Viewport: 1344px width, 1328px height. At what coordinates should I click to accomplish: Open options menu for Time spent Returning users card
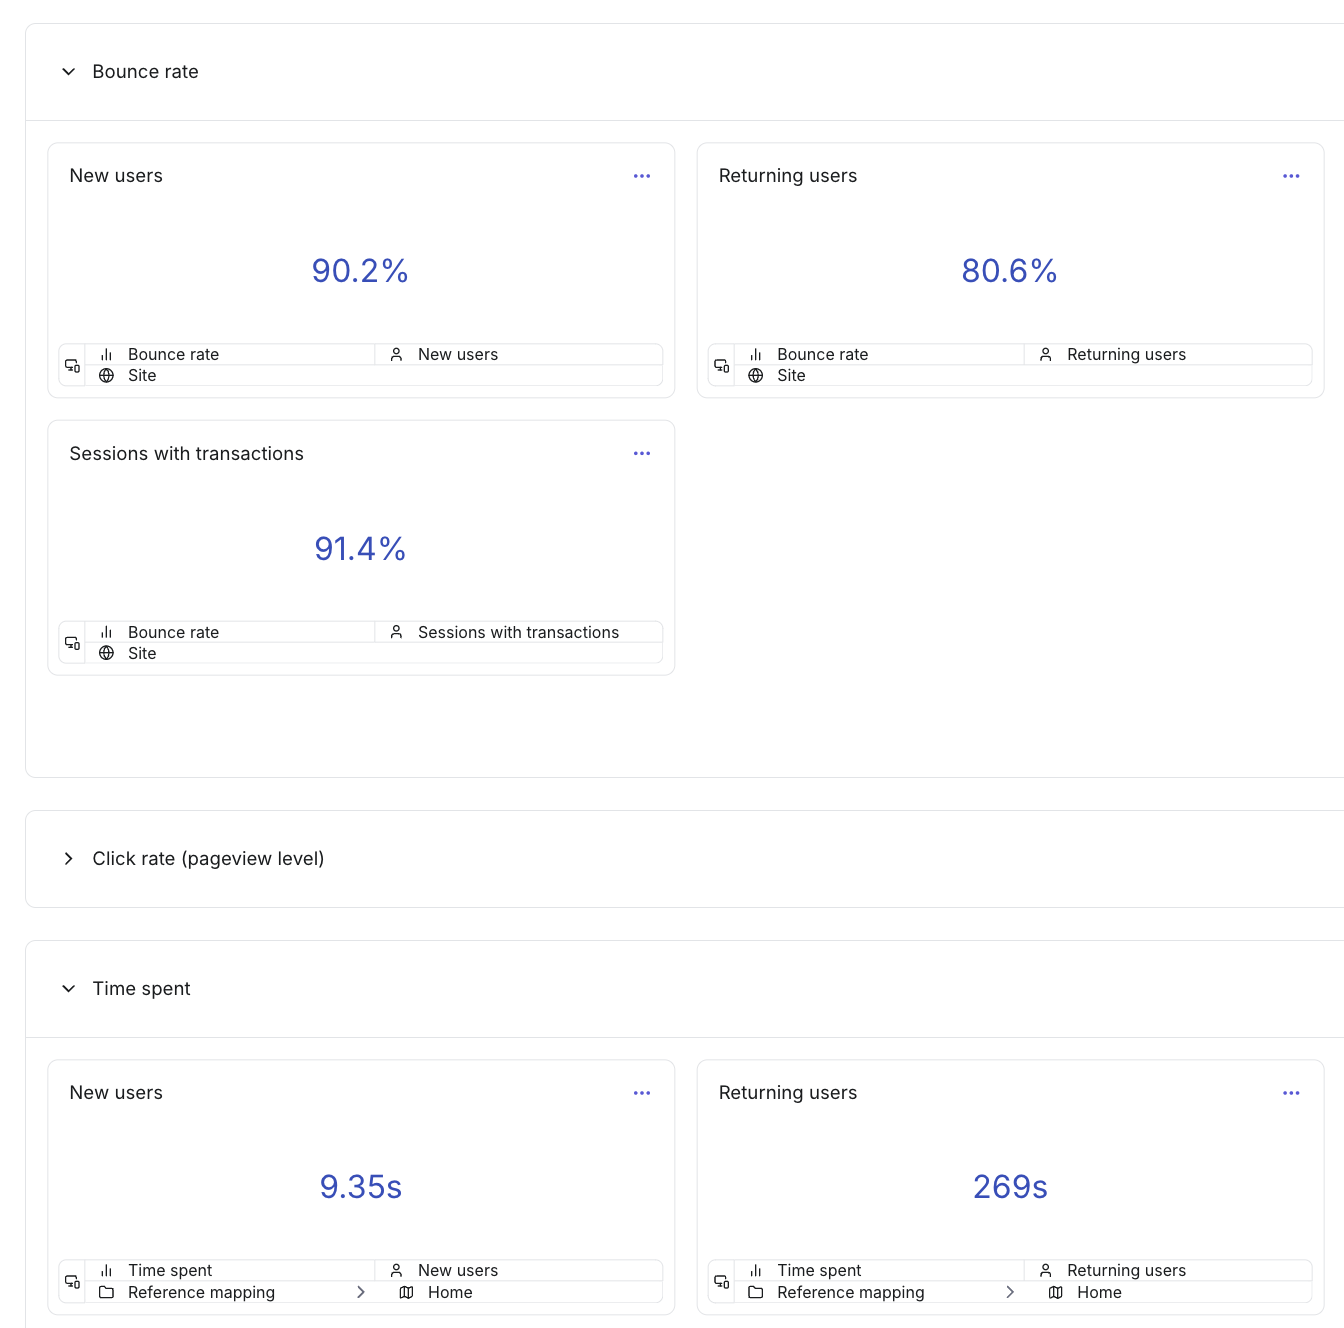click(x=1291, y=1093)
